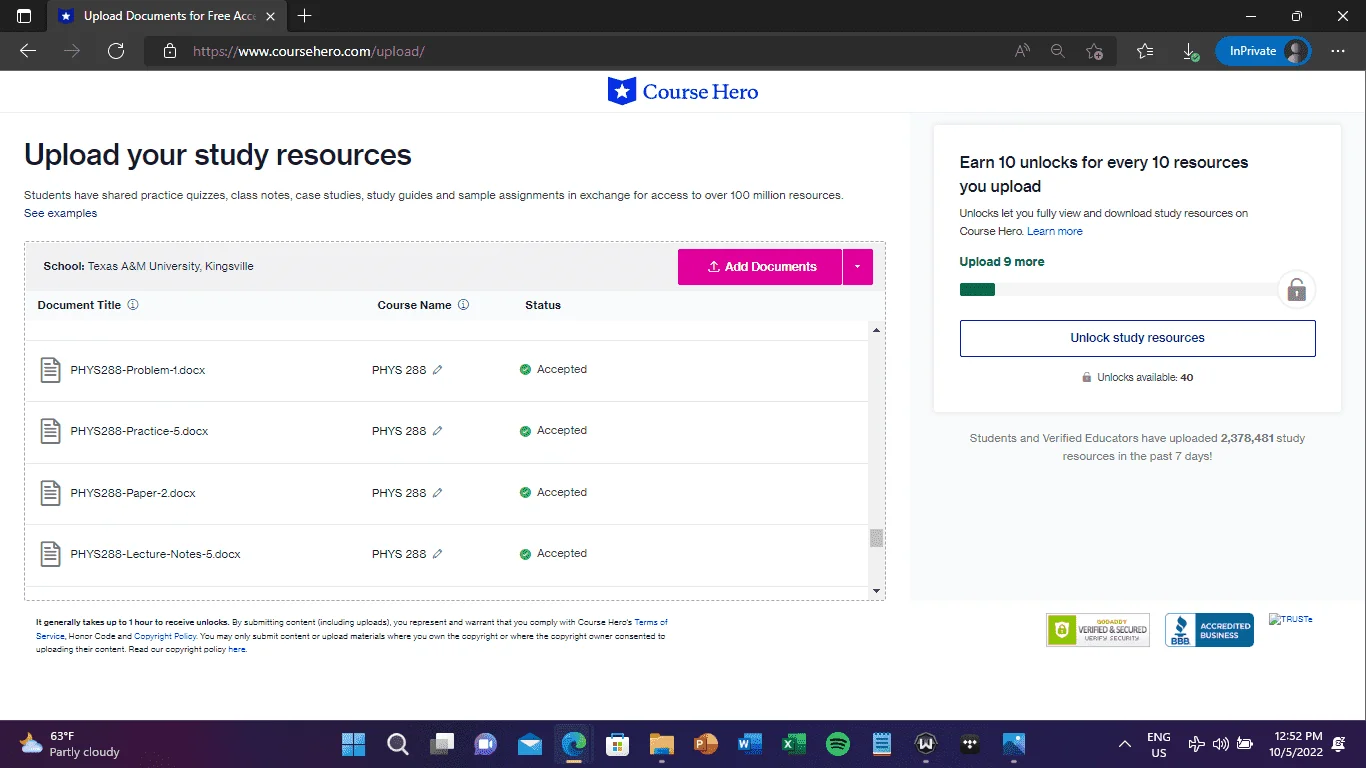Open Word from the taskbar
The width and height of the screenshot is (1366, 768).
750,744
